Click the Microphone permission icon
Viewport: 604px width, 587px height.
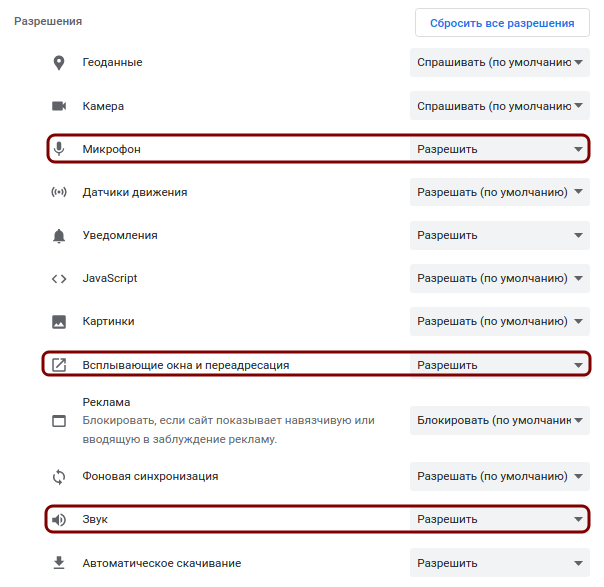point(59,149)
